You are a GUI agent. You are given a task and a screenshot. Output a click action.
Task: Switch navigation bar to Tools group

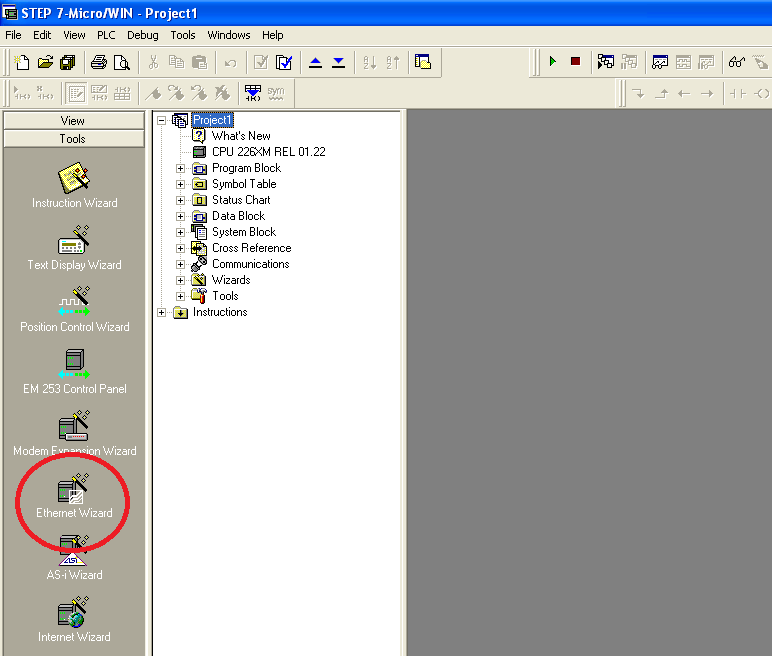[x=74, y=139]
